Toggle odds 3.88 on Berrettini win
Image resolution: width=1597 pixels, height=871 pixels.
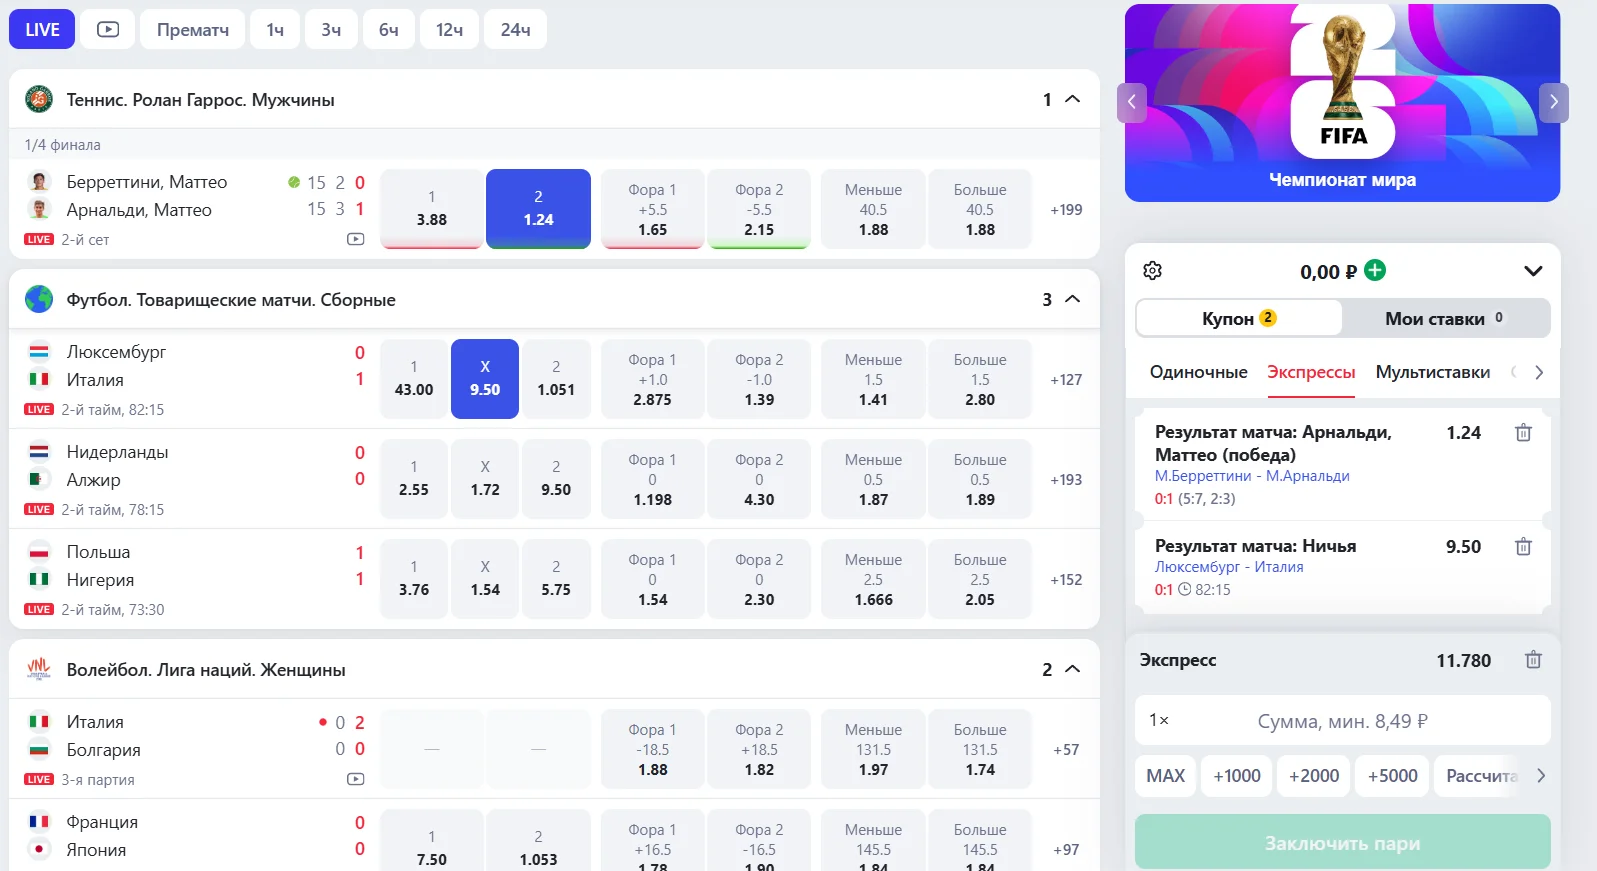(x=432, y=209)
